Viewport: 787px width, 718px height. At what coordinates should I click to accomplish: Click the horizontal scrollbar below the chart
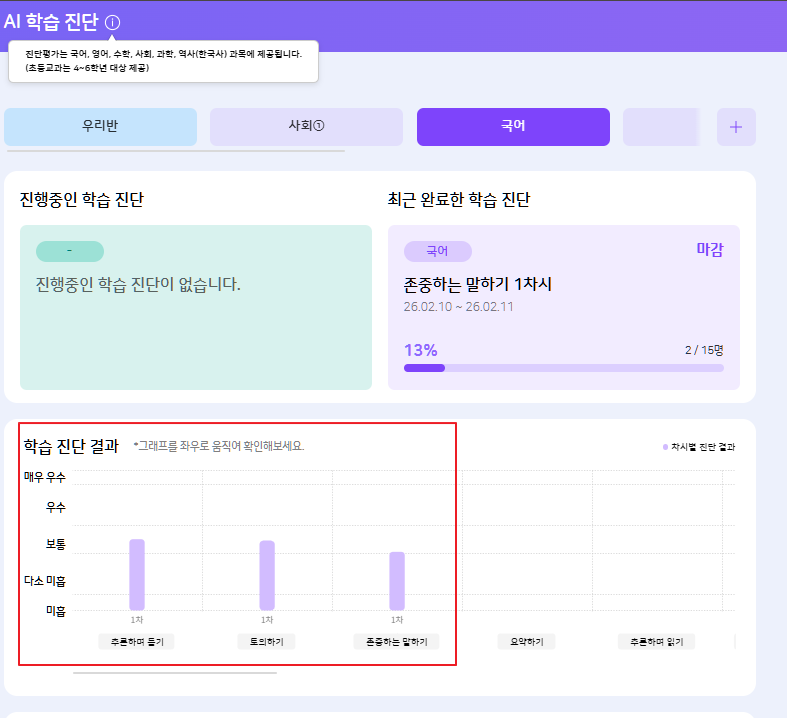point(175,673)
